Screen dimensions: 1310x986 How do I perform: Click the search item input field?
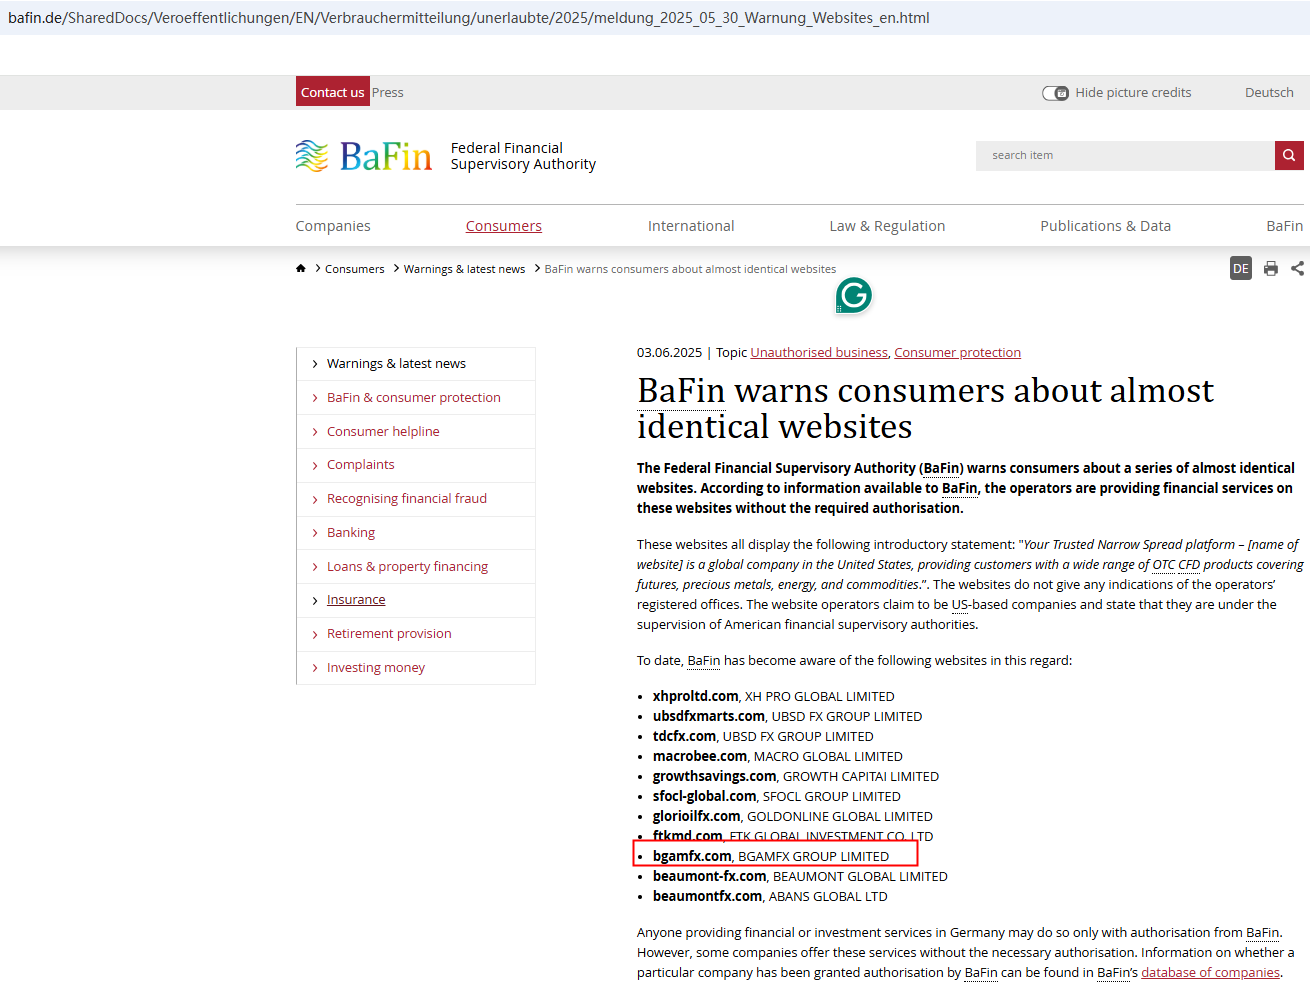1125,155
